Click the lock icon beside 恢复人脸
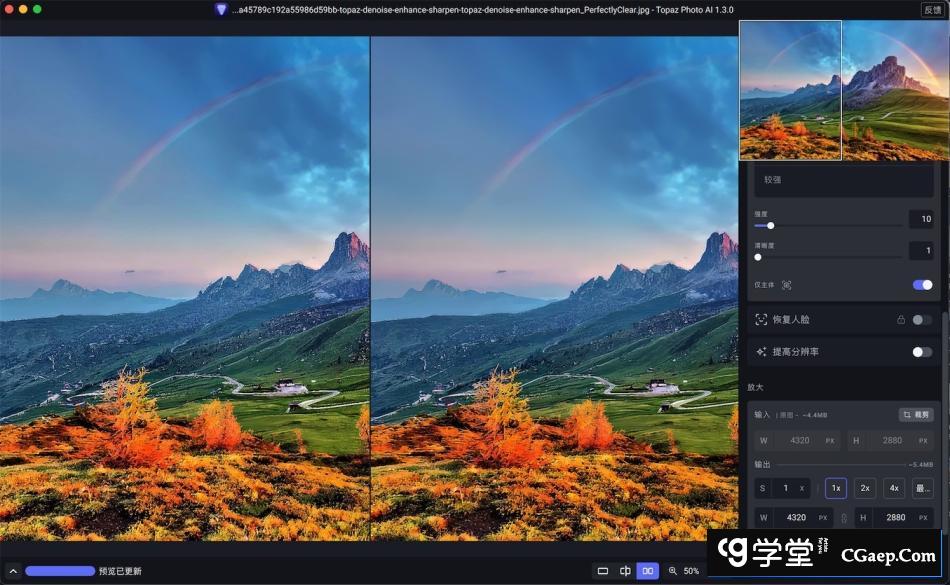Viewport: 950px width, 585px height. pyautogui.click(x=900, y=320)
